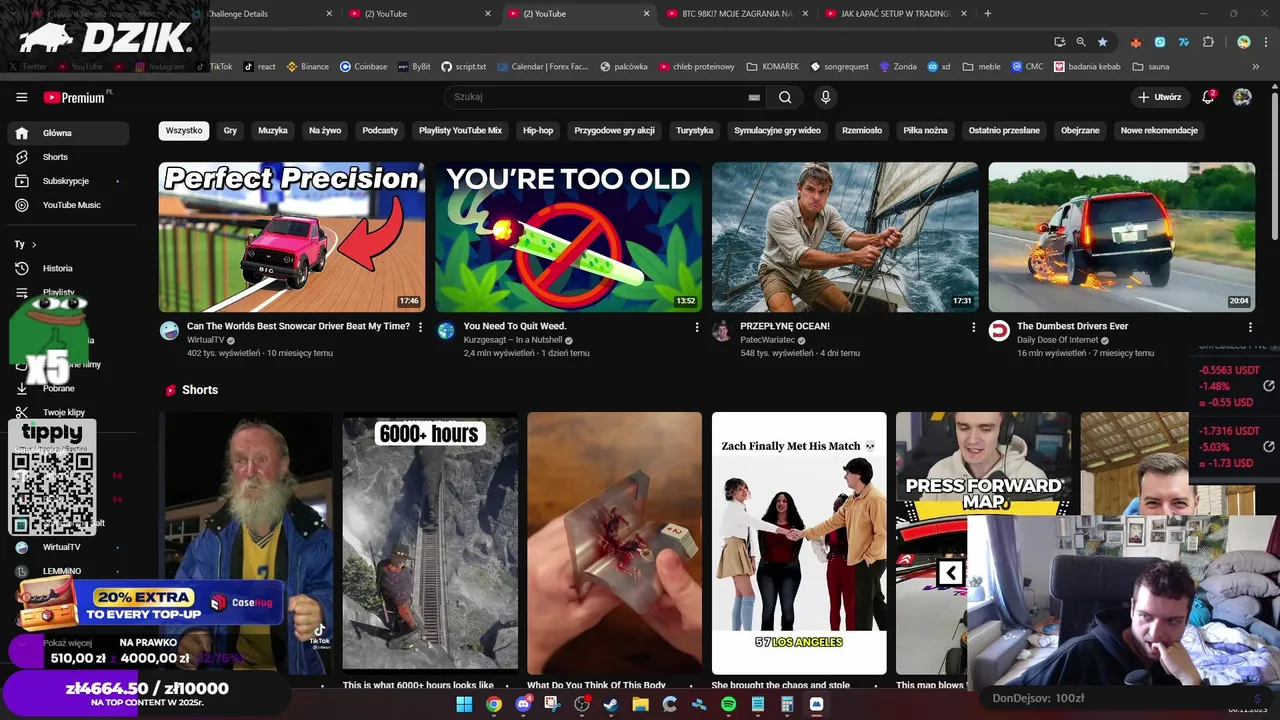
Task: Select the Przygodowe gry akcji chip
Action: (614, 130)
